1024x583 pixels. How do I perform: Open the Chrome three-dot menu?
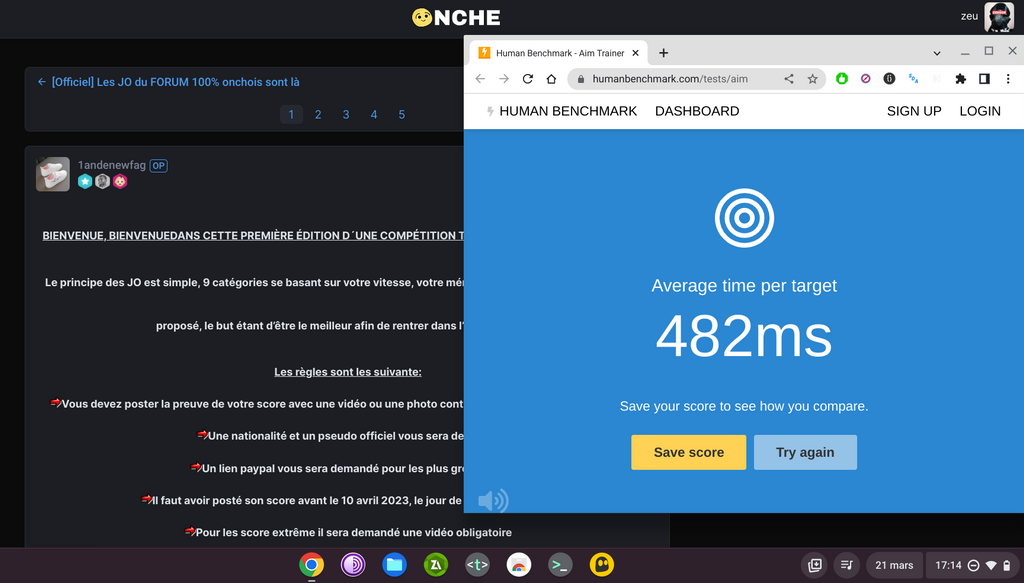pos(1008,79)
